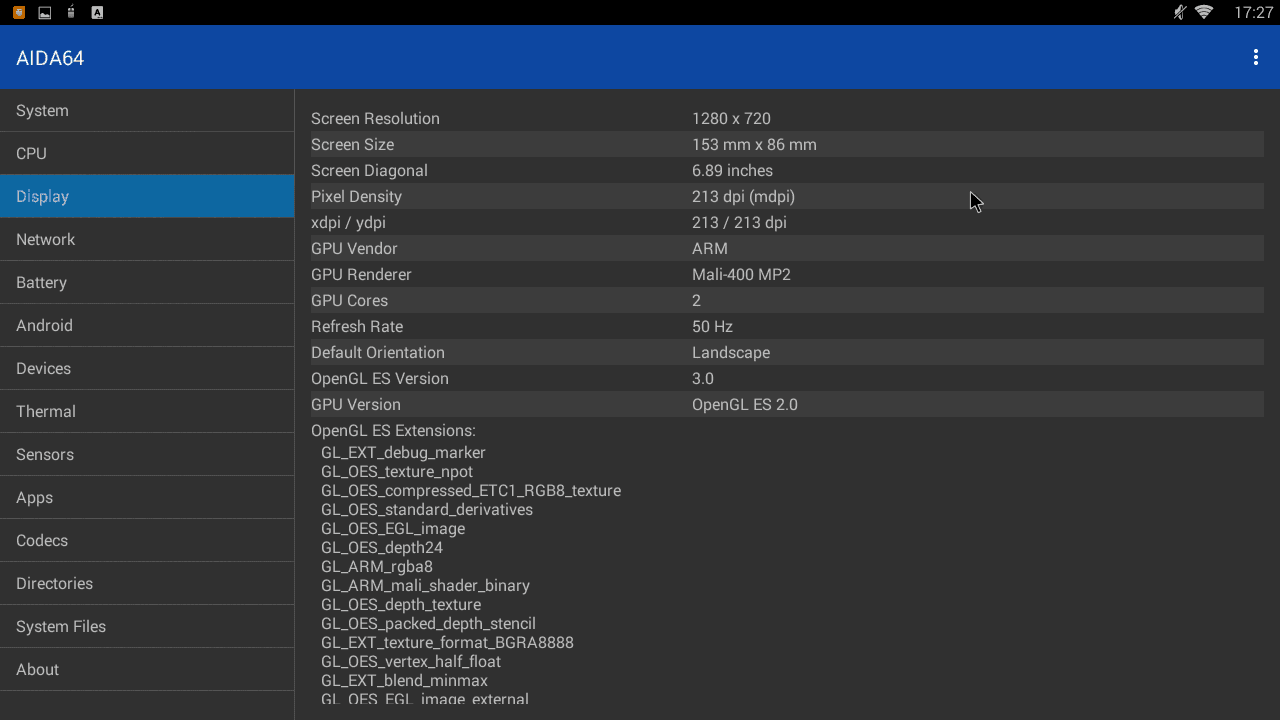Select the GPU Cores row label

pos(349,301)
